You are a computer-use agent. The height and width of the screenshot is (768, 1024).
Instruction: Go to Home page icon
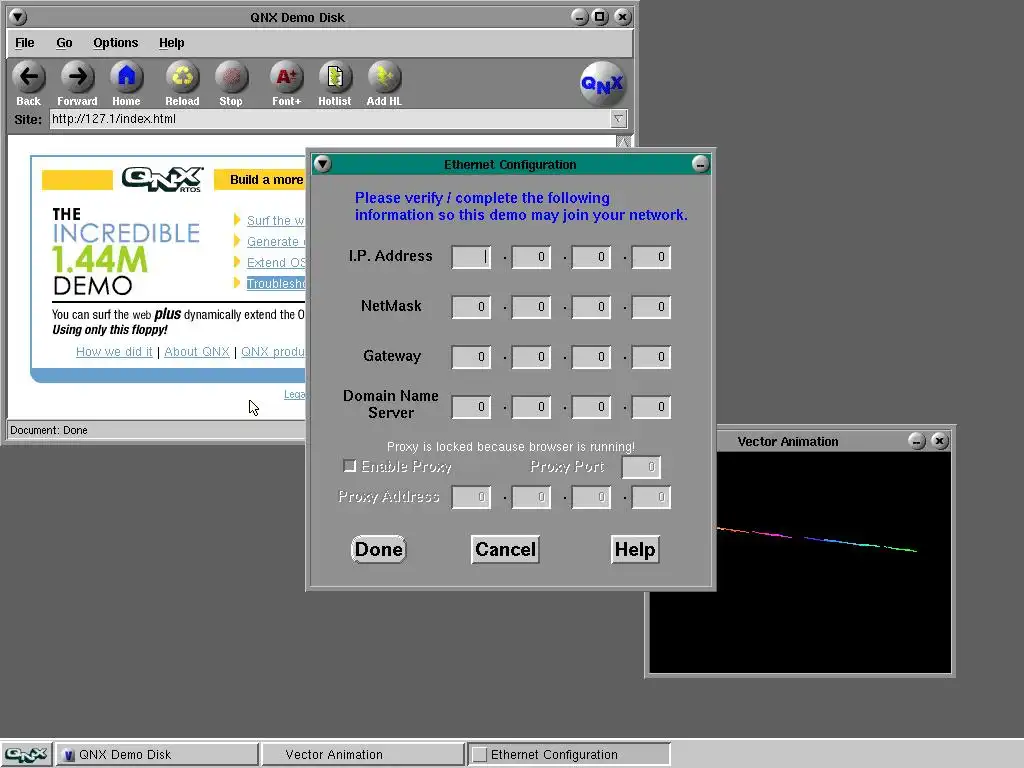126,78
